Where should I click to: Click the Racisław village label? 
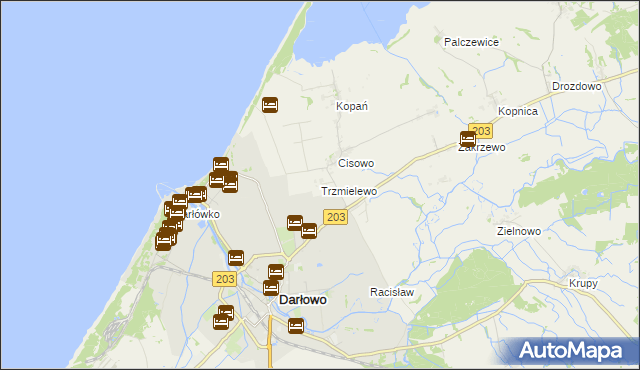[x=392, y=292]
